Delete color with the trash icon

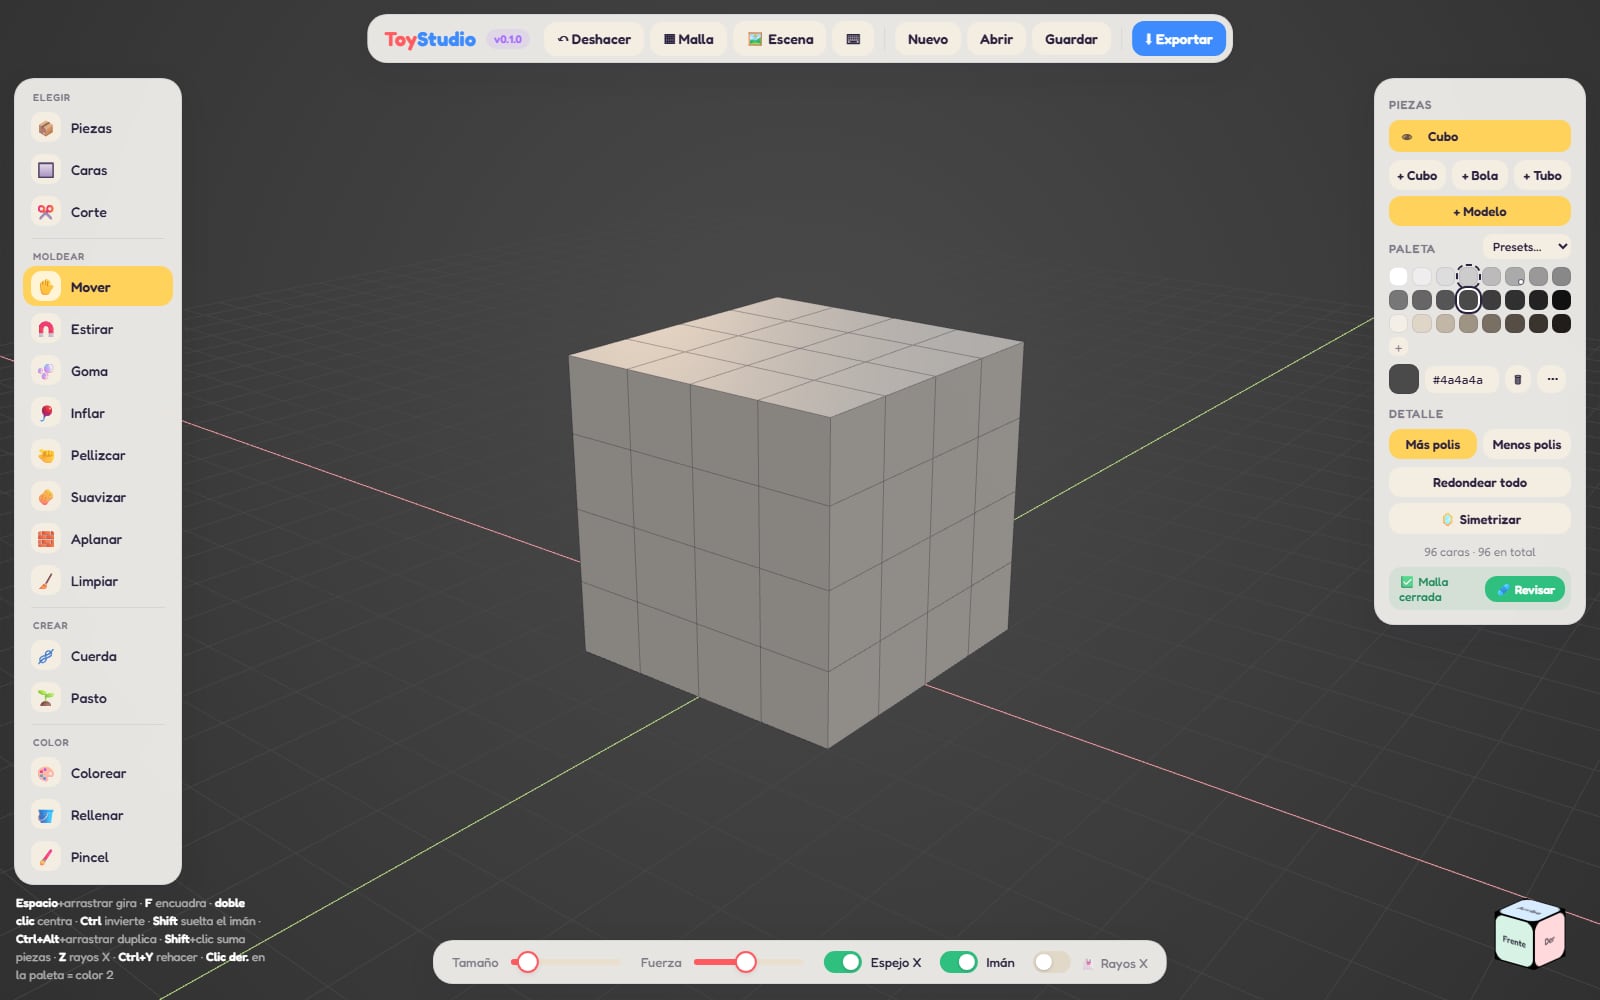(x=1518, y=379)
